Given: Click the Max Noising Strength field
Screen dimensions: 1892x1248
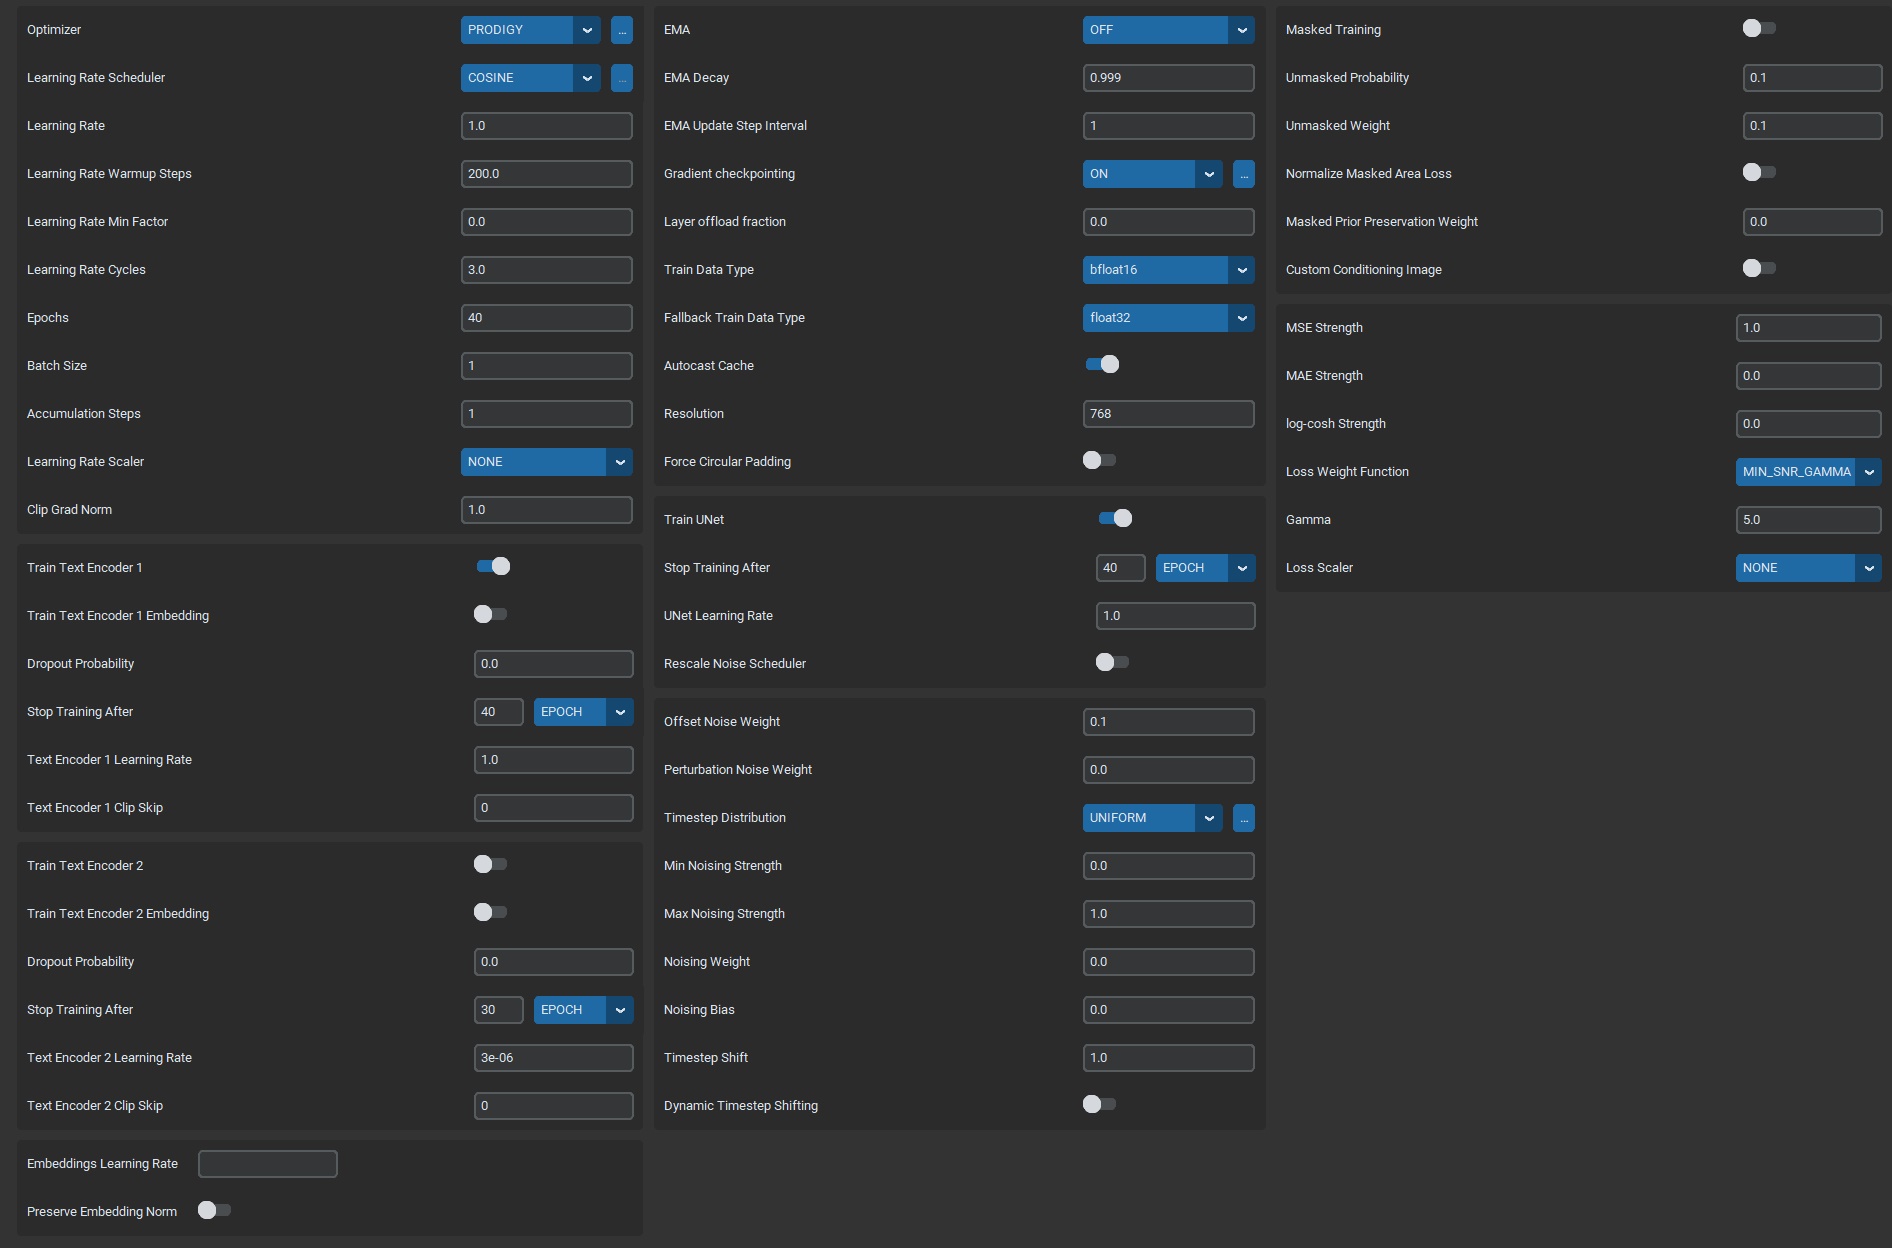Looking at the screenshot, I should [1169, 914].
